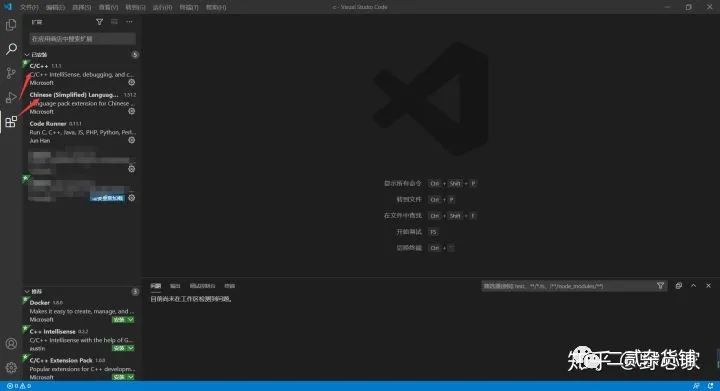Click the collapse all icon in problems panel
The height and width of the screenshot is (391, 720).
tap(678, 286)
